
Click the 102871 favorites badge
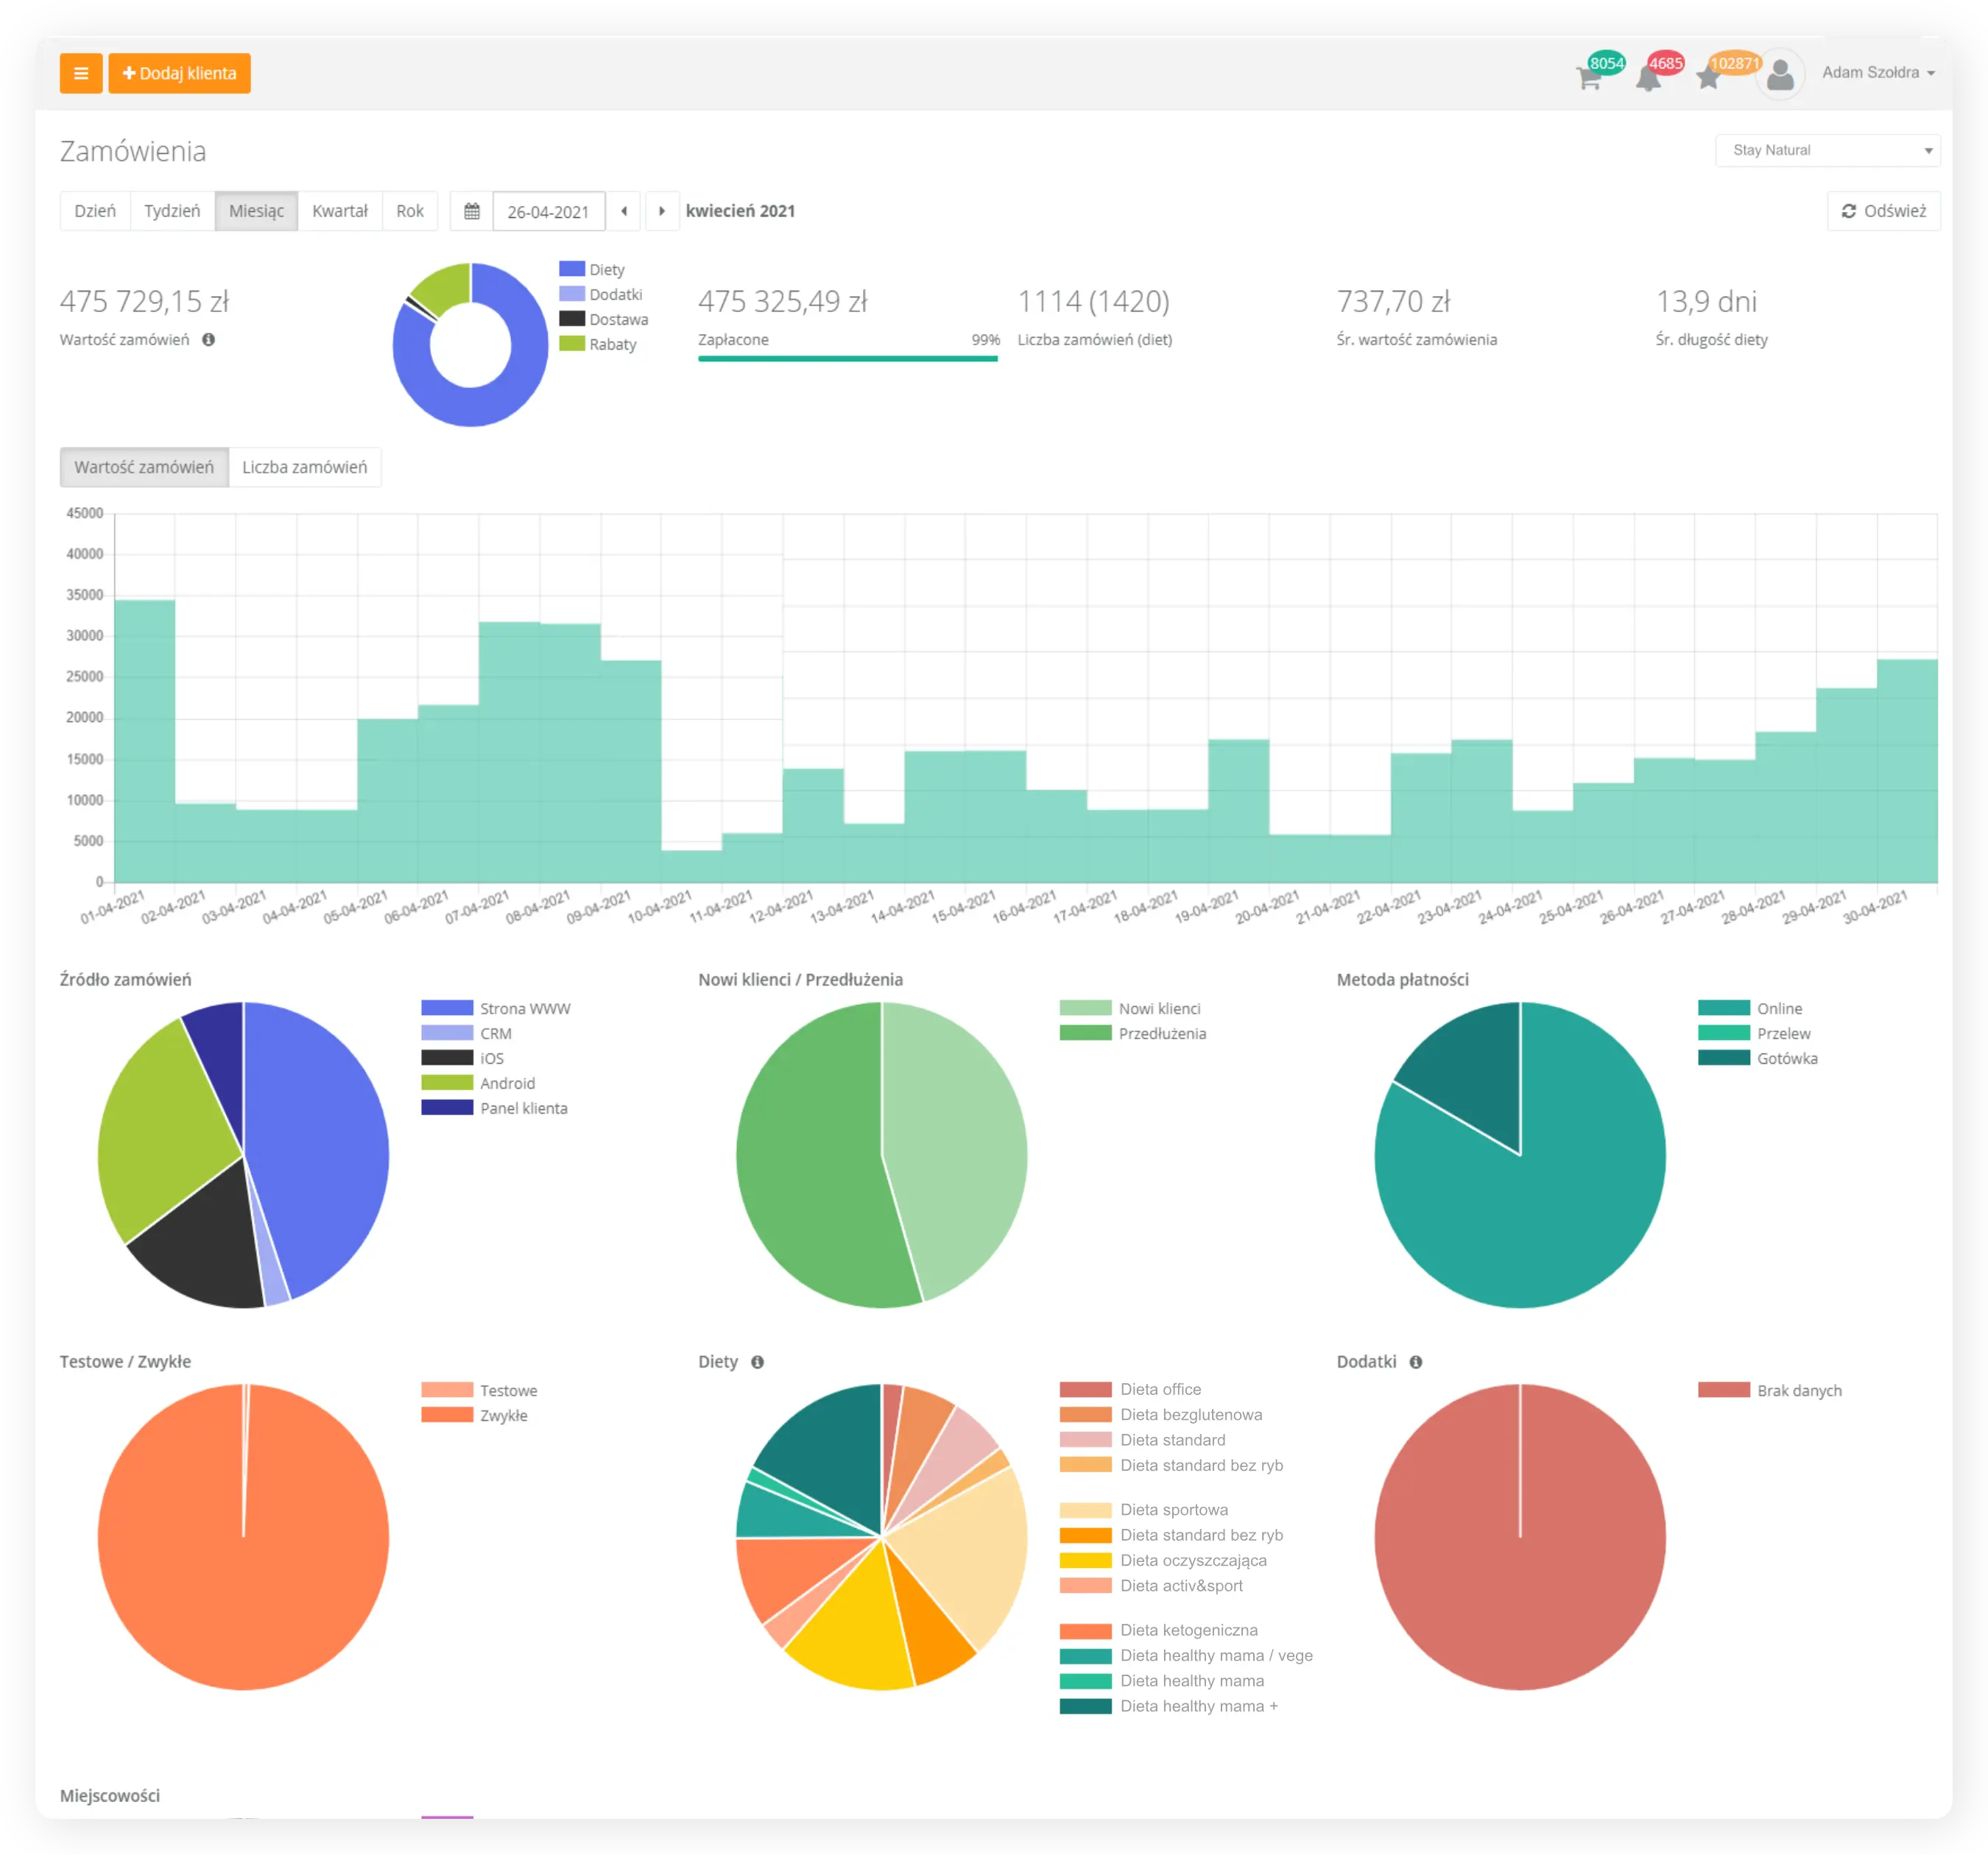point(1734,63)
